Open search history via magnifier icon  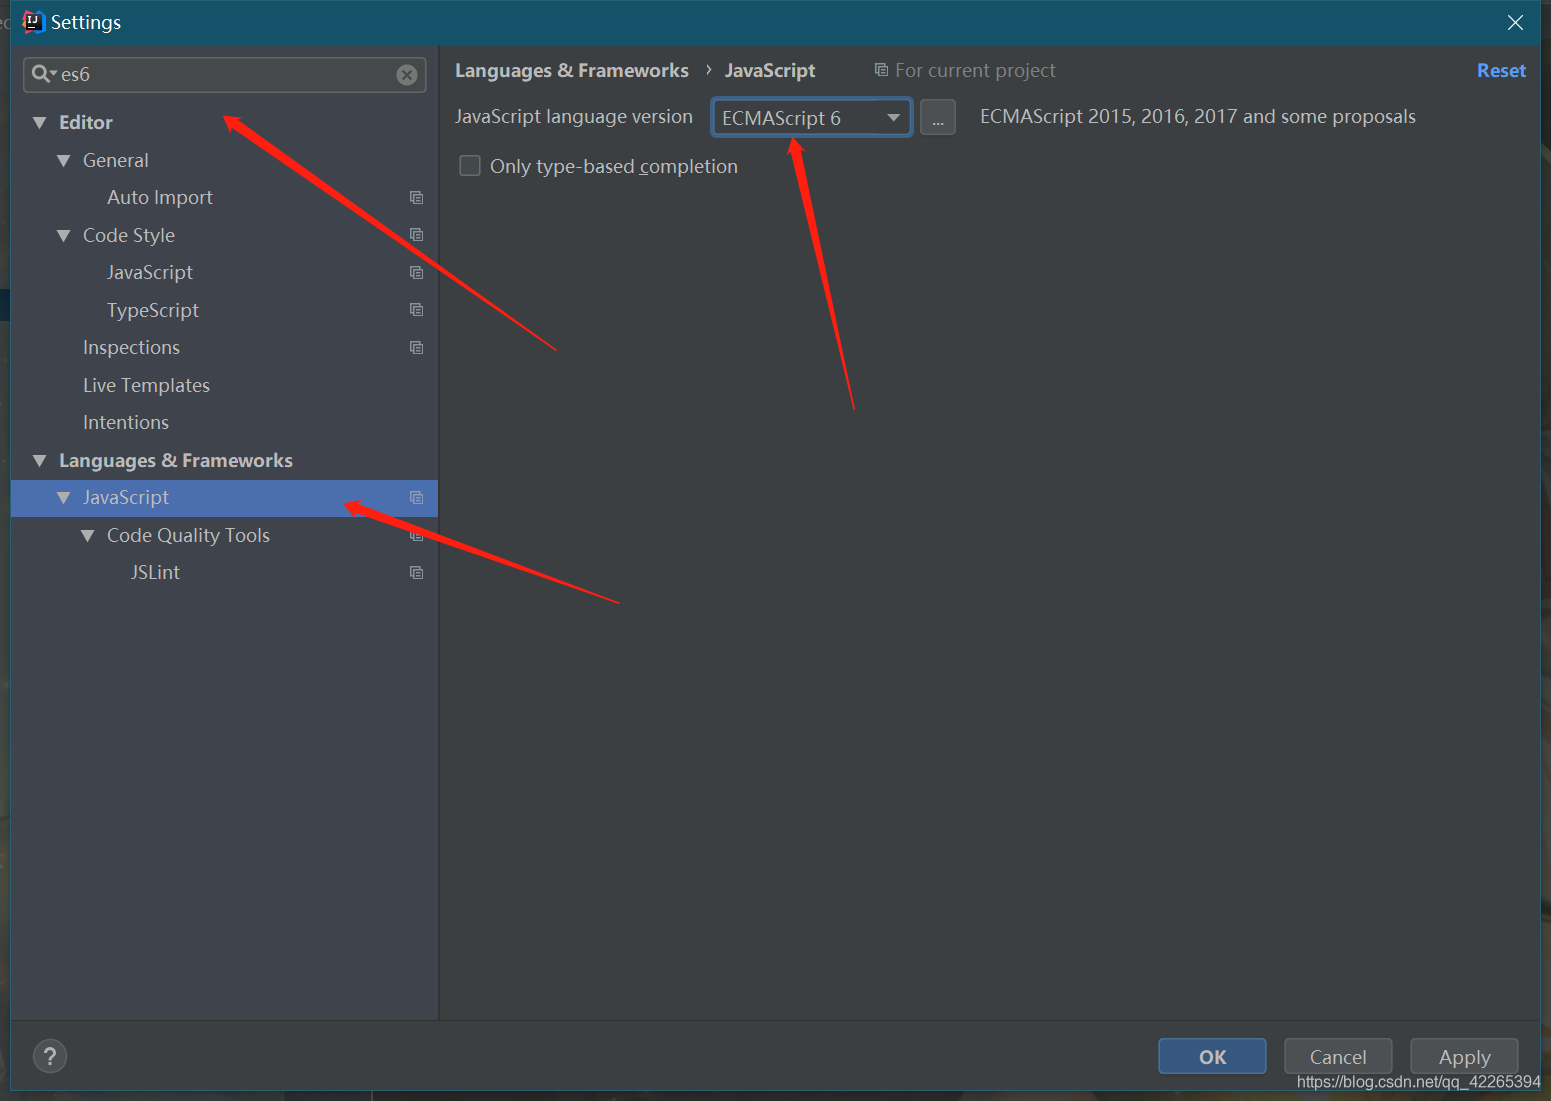point(43,74)
